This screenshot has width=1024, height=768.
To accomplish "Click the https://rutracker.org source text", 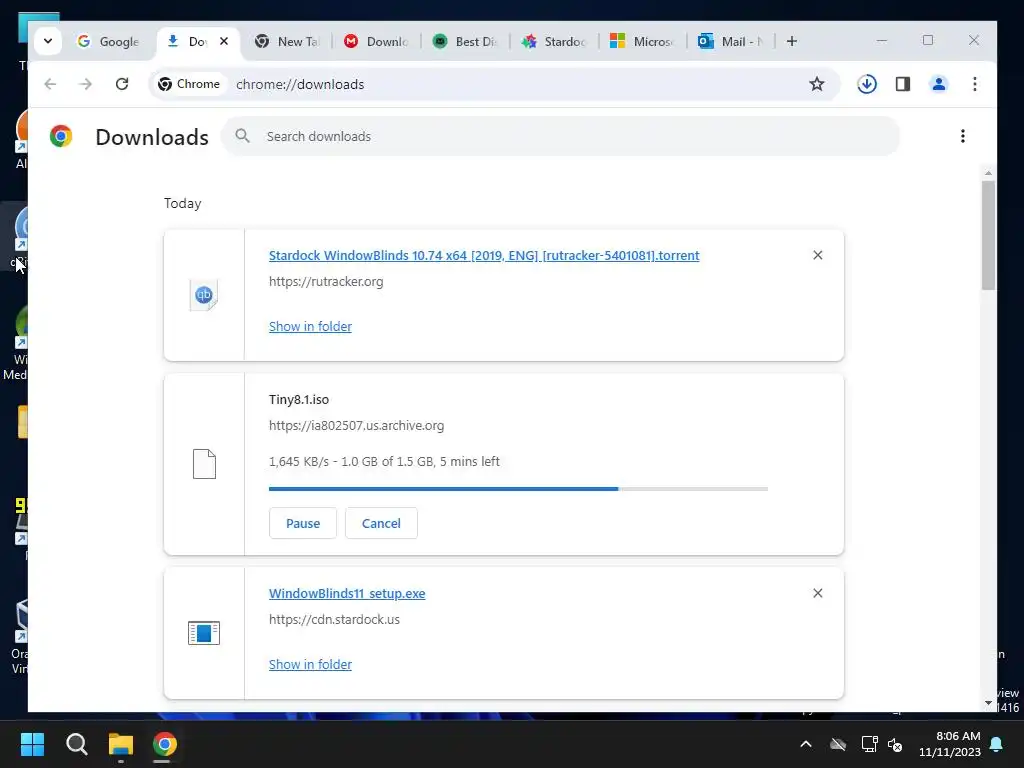I will (x=326, y=281).
